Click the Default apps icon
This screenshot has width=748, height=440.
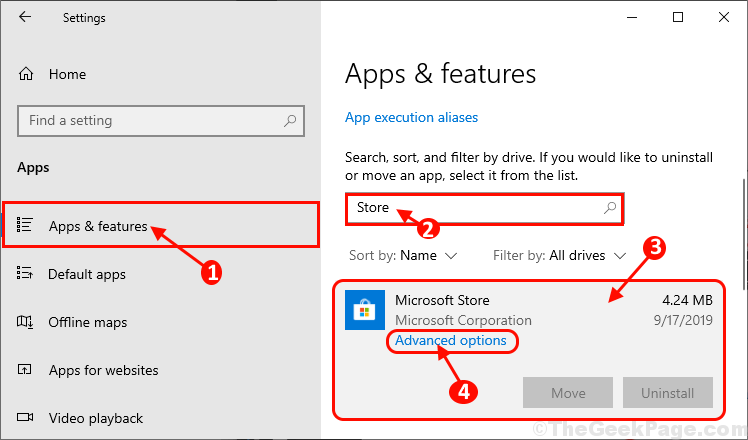click(x=25, y=273)
